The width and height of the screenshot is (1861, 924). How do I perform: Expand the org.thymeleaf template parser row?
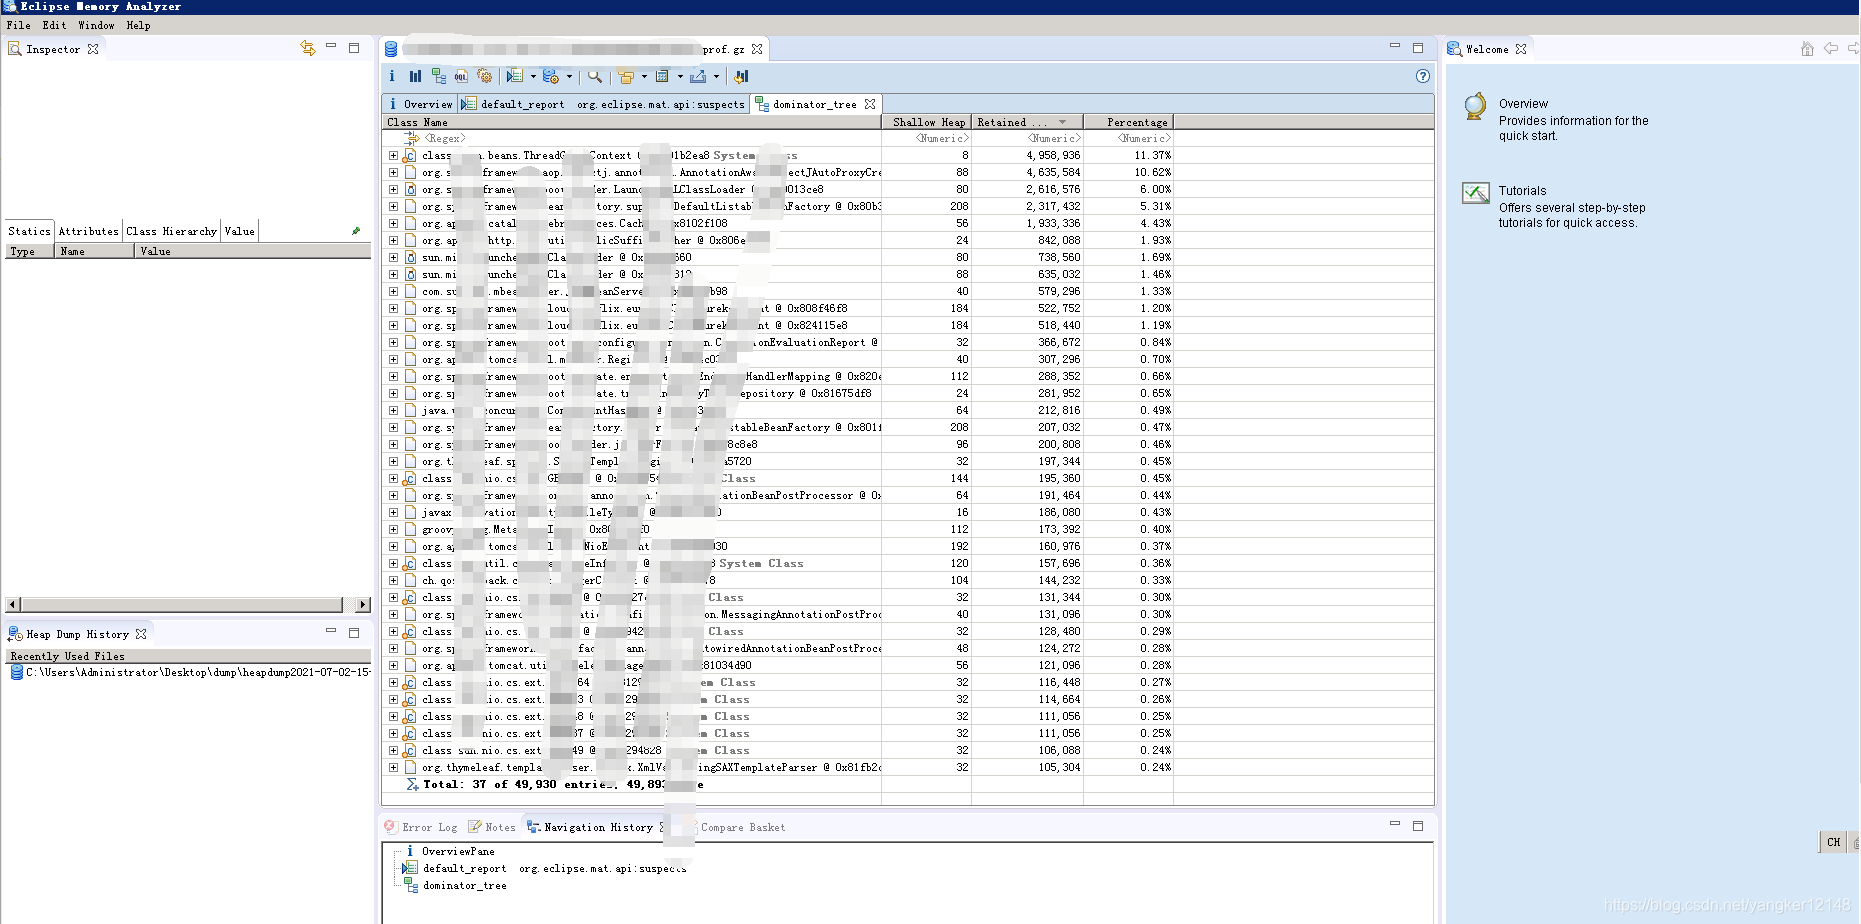[x=393, y=767]
